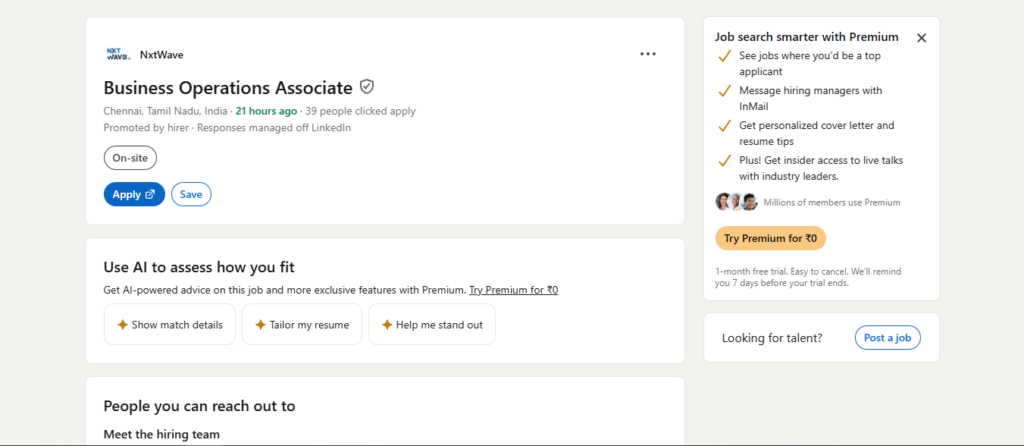Click the verified shield badge beside job title
Viewport: 1024px width, 446px height.
pyautogui.click(x=367, y=87)
